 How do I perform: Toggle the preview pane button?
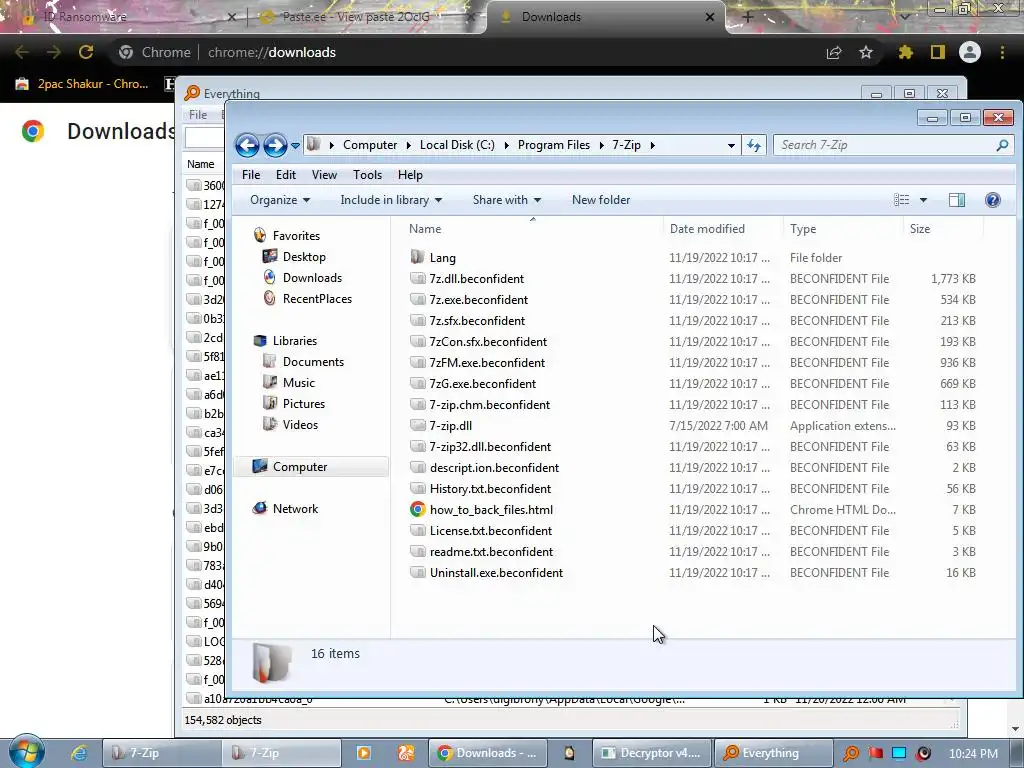[x=957, y=200]
